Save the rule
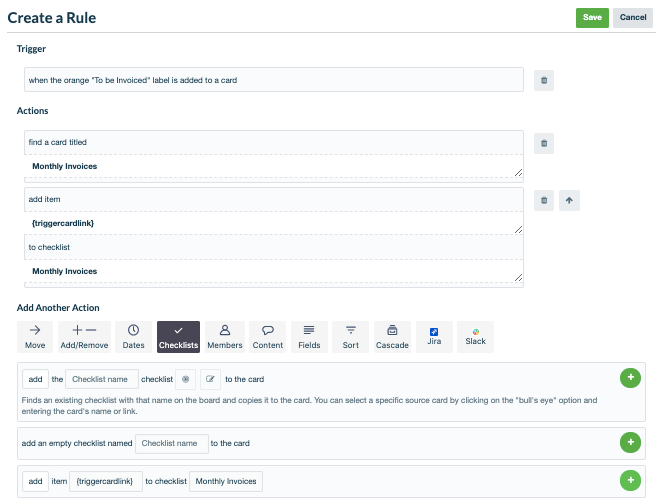670x503 pixels. 592,17
